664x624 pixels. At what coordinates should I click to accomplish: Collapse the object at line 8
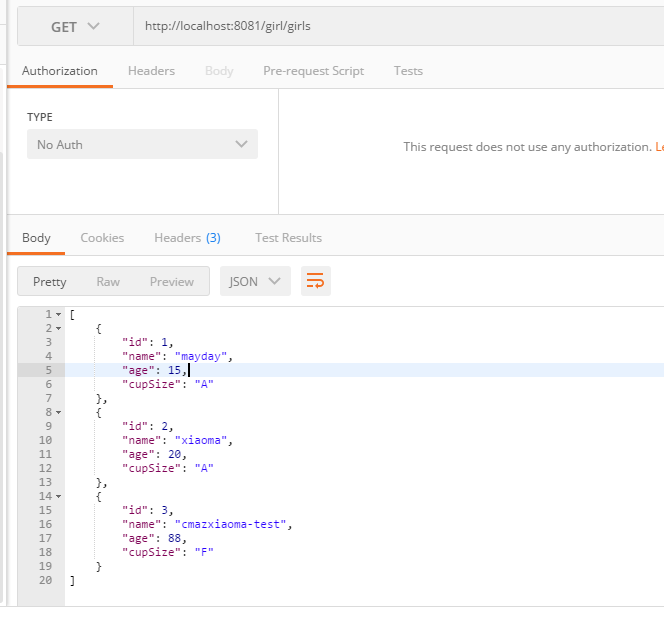click(x=58, y=411)
